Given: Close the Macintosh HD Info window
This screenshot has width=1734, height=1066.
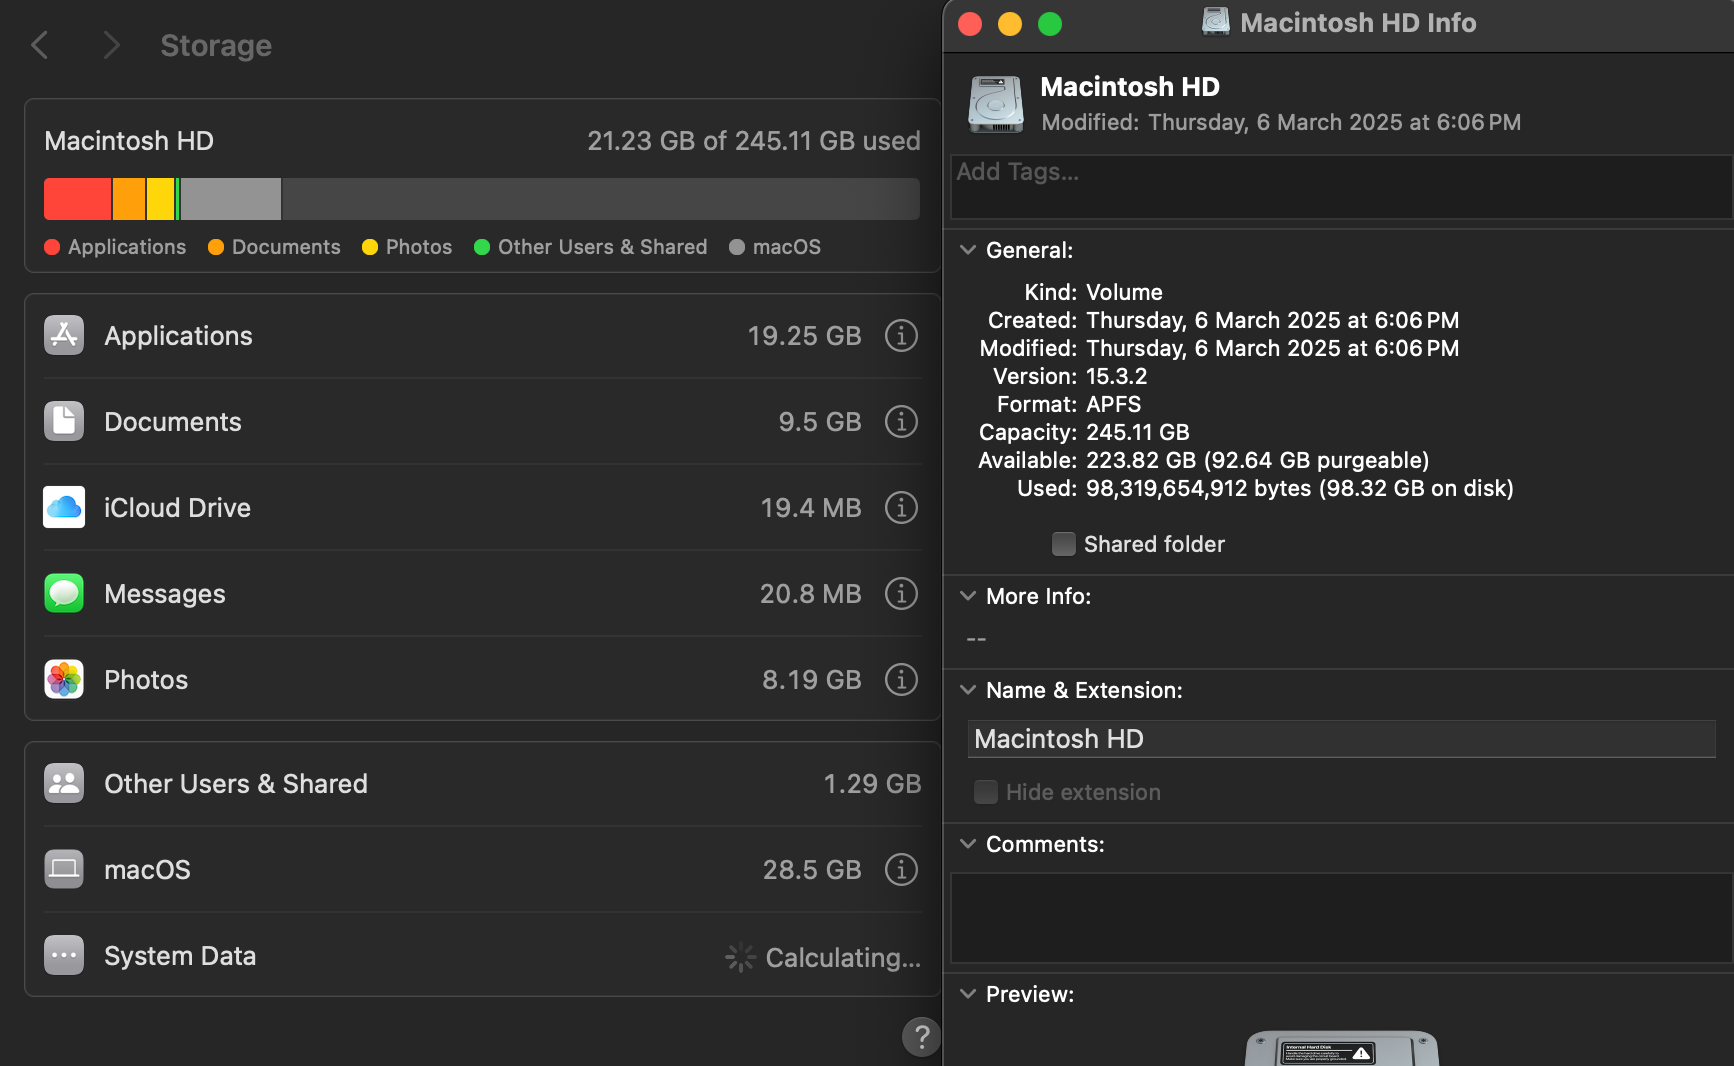Looking at the screenshot, I should (970, 23).
